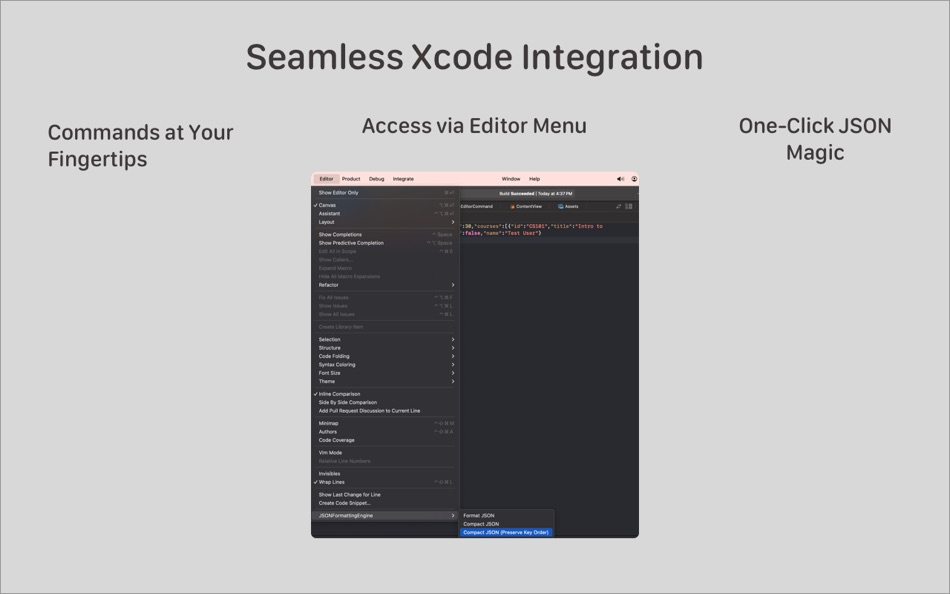Switch to the EditorCommand tab
Screen dimensions: 950x594
click(x=477, y=206)
